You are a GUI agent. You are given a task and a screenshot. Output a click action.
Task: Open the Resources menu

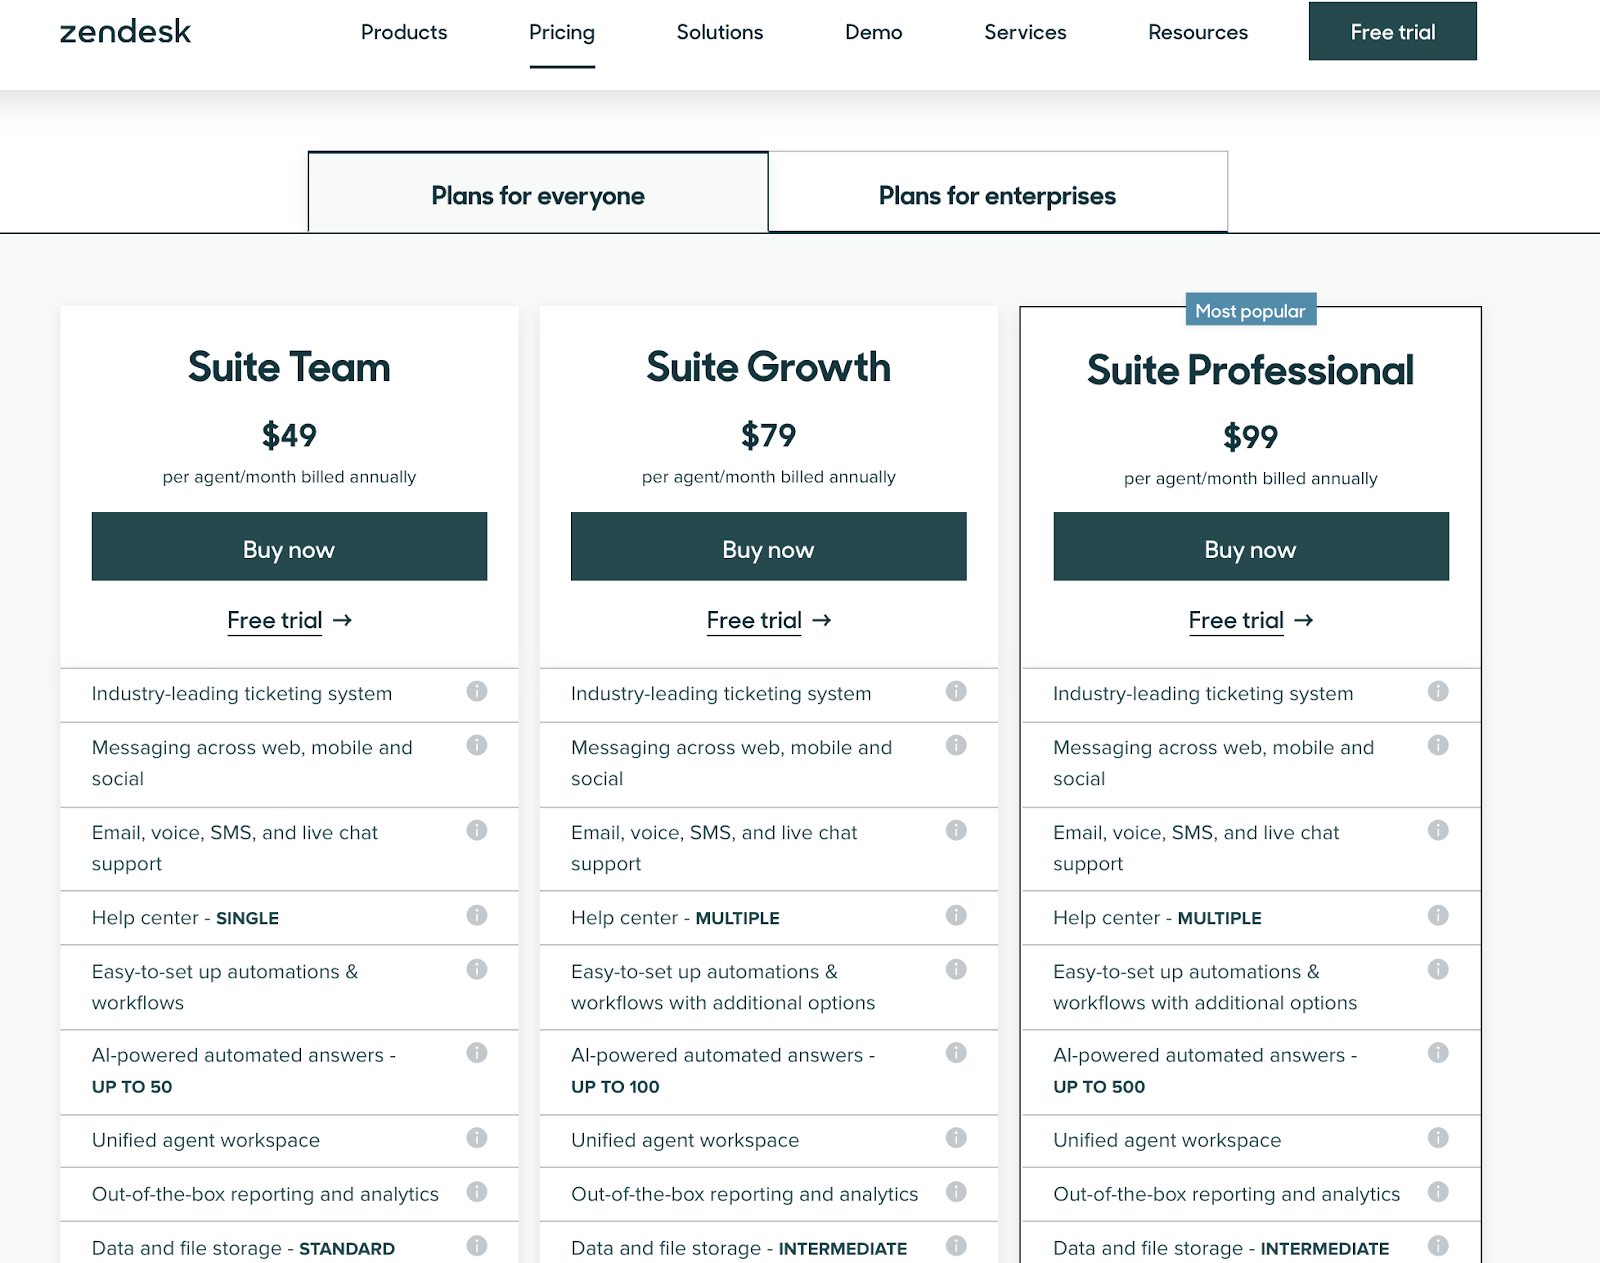click(x=1198, y=32)
